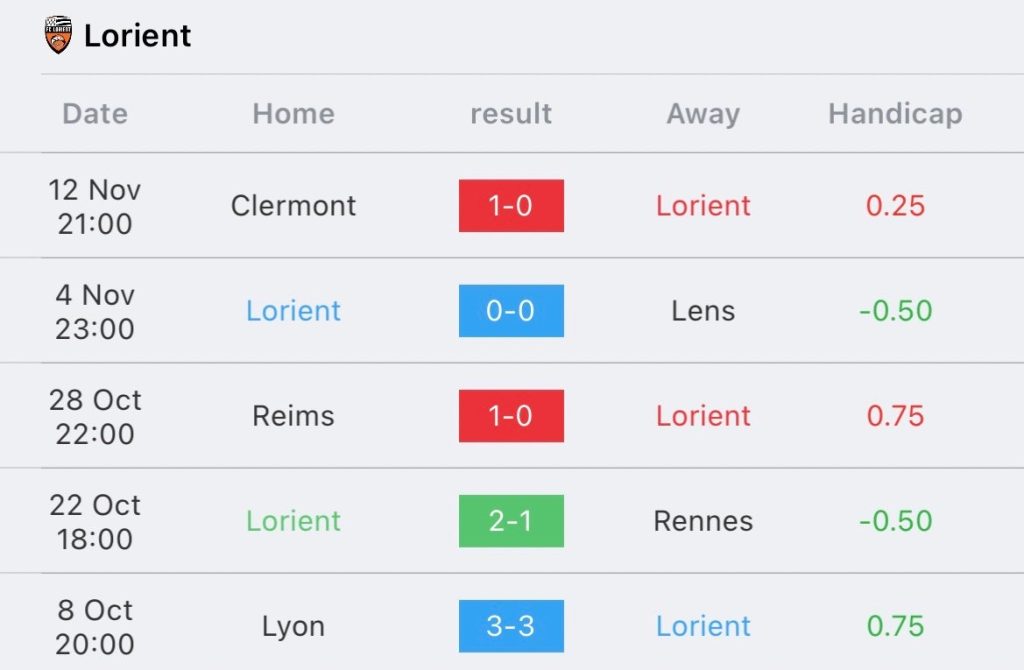Open the Lorient team title

pos(137,35)
